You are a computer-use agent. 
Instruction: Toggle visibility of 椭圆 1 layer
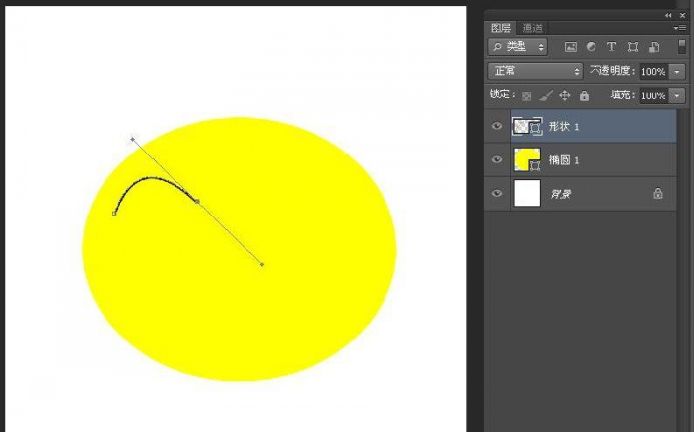coord(497,160)
